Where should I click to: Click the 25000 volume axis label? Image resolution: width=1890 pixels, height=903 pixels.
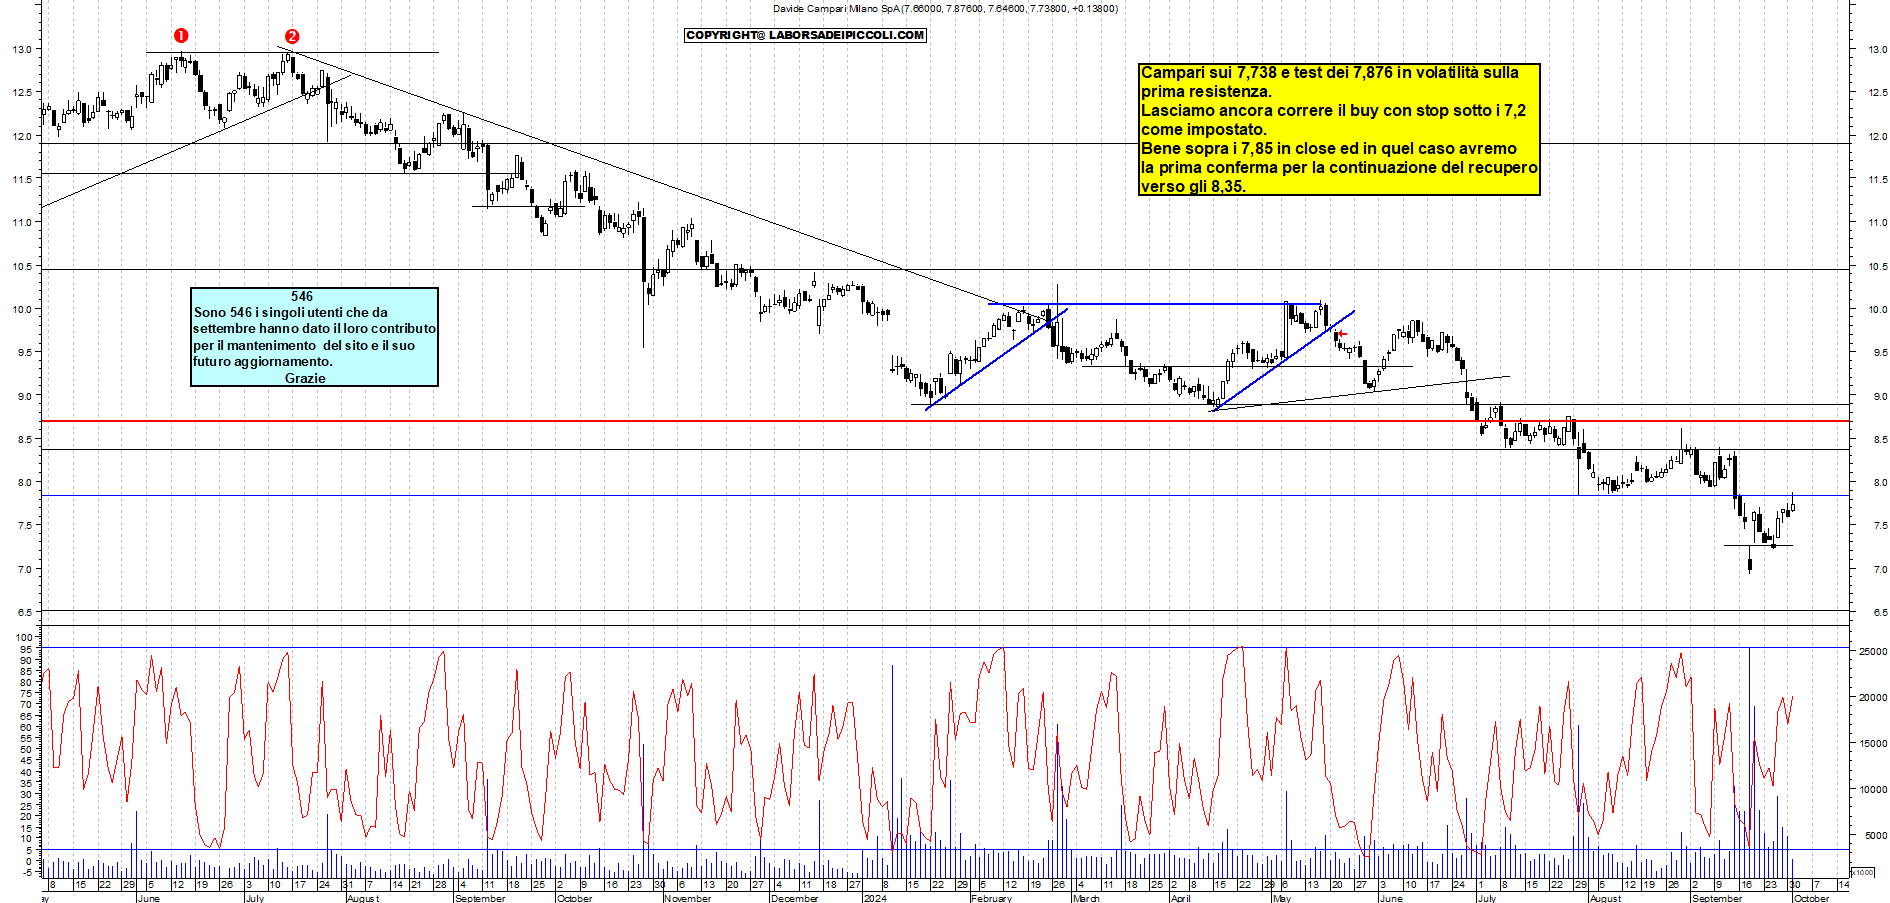coord(1873,652)
